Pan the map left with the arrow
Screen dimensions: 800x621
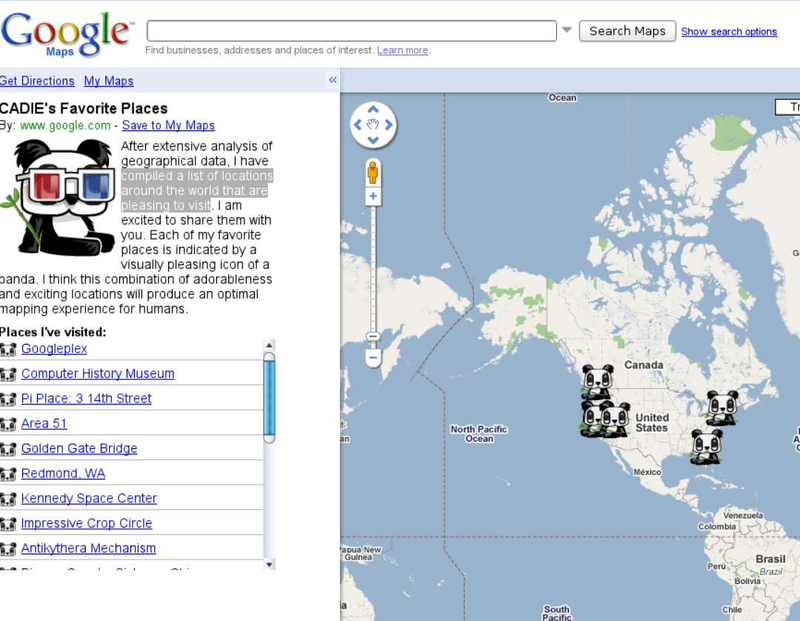point(358,125)
